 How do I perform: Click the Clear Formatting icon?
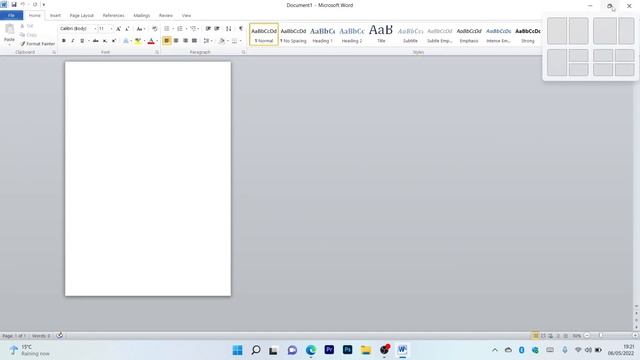point(154,29)
